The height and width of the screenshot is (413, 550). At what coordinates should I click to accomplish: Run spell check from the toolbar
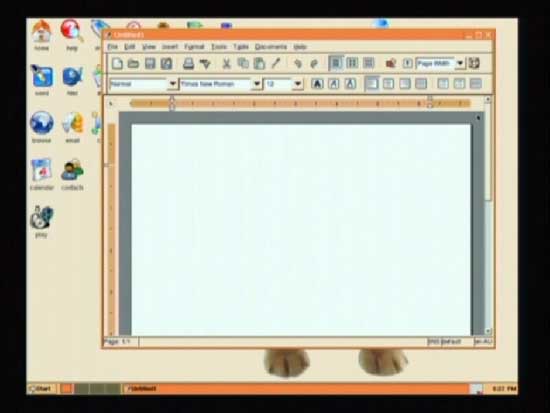pyautogui.click(x=205, y=64)
